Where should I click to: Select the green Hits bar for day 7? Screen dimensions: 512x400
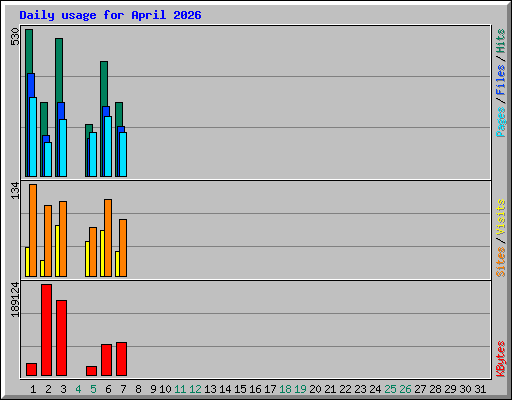[119, 114]
